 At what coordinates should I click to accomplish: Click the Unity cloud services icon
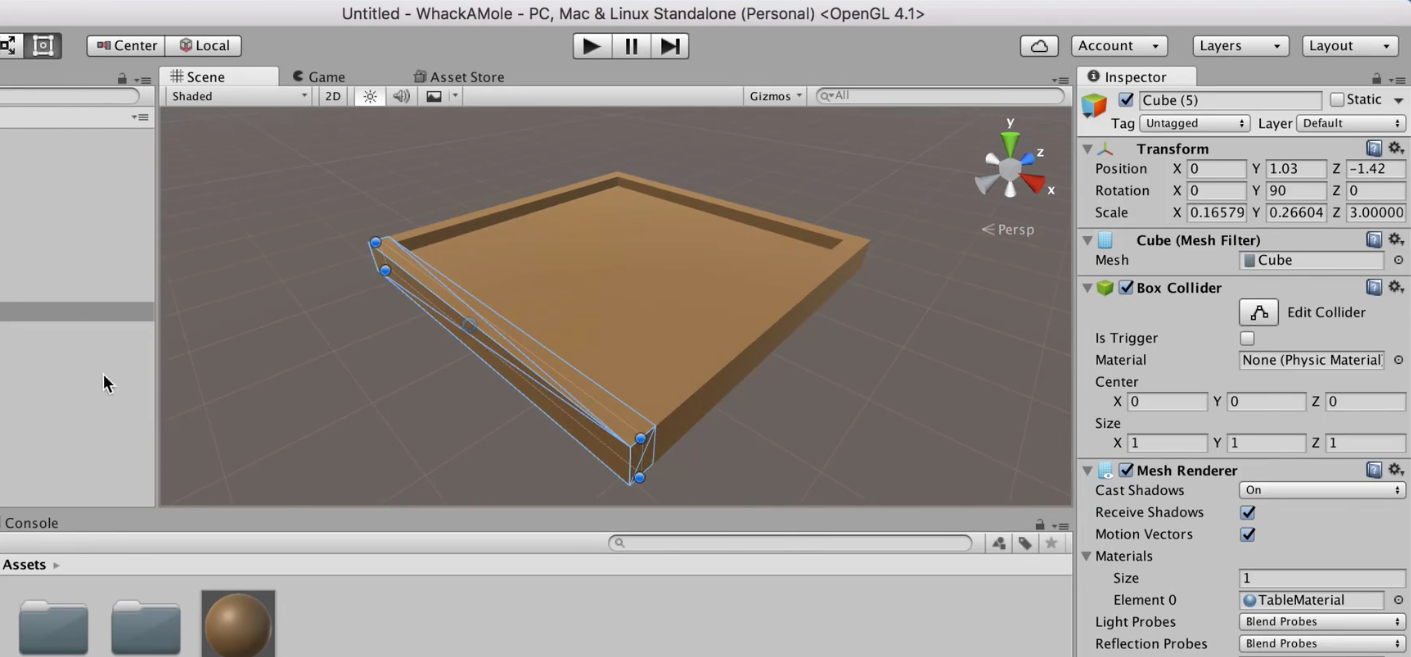(x=1038, y=46)
